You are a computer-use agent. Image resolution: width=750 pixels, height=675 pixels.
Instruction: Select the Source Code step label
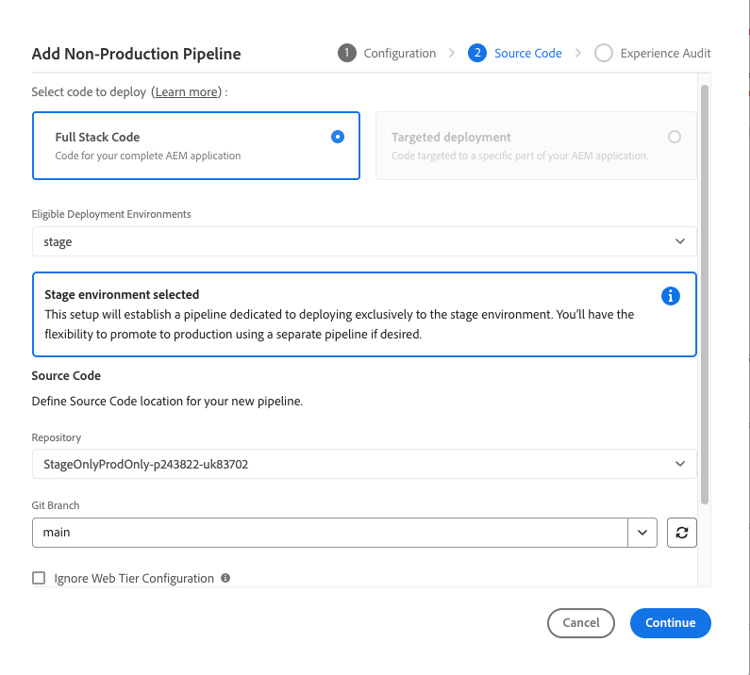(528, 53)
